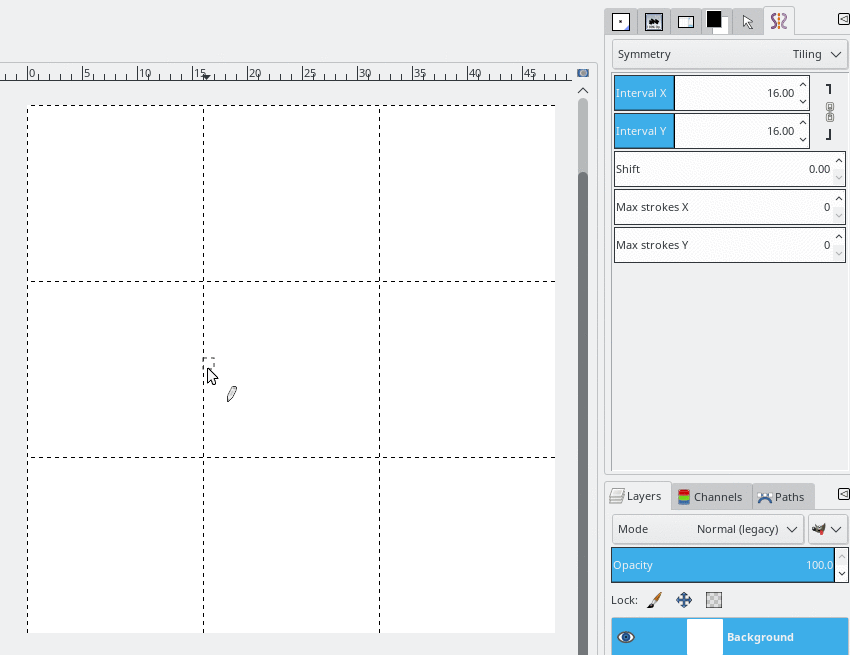Open the dock tab with small window icon

coord(685,22)
